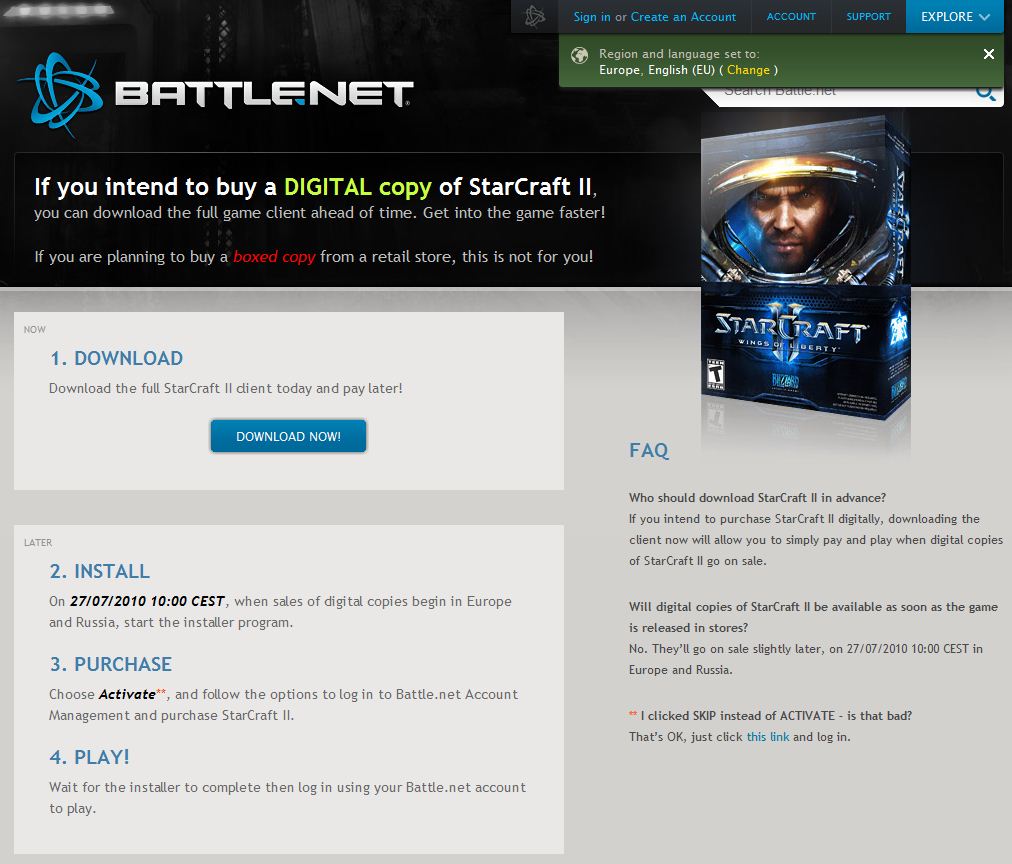Click Create an Account link

click(683, 17)
